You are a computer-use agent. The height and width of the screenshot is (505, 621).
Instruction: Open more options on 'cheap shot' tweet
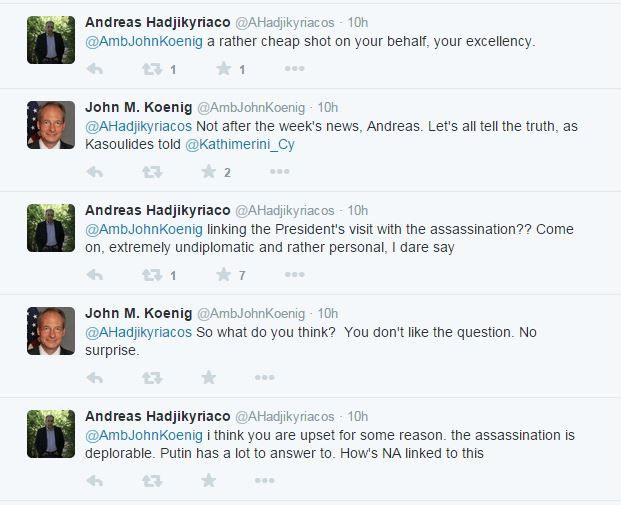[294, 69]
